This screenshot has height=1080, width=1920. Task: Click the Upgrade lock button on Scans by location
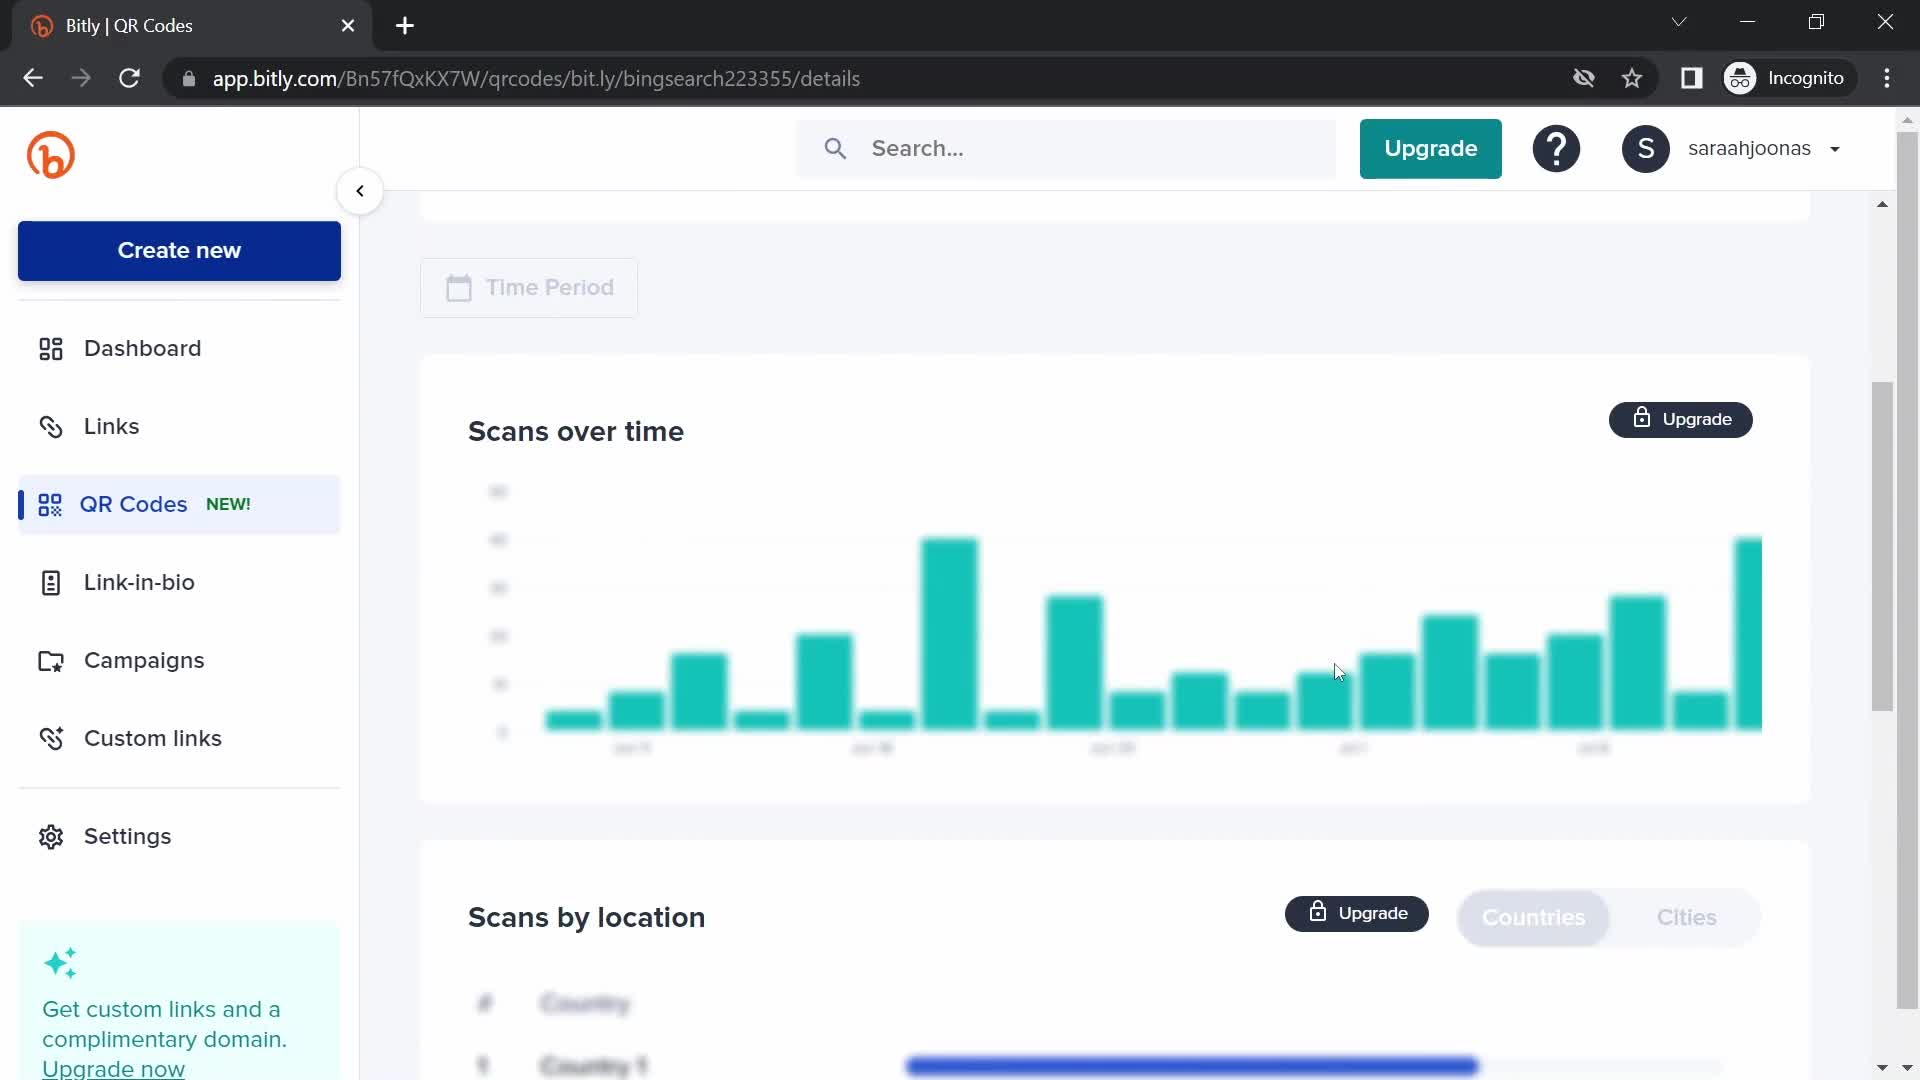1357,913
